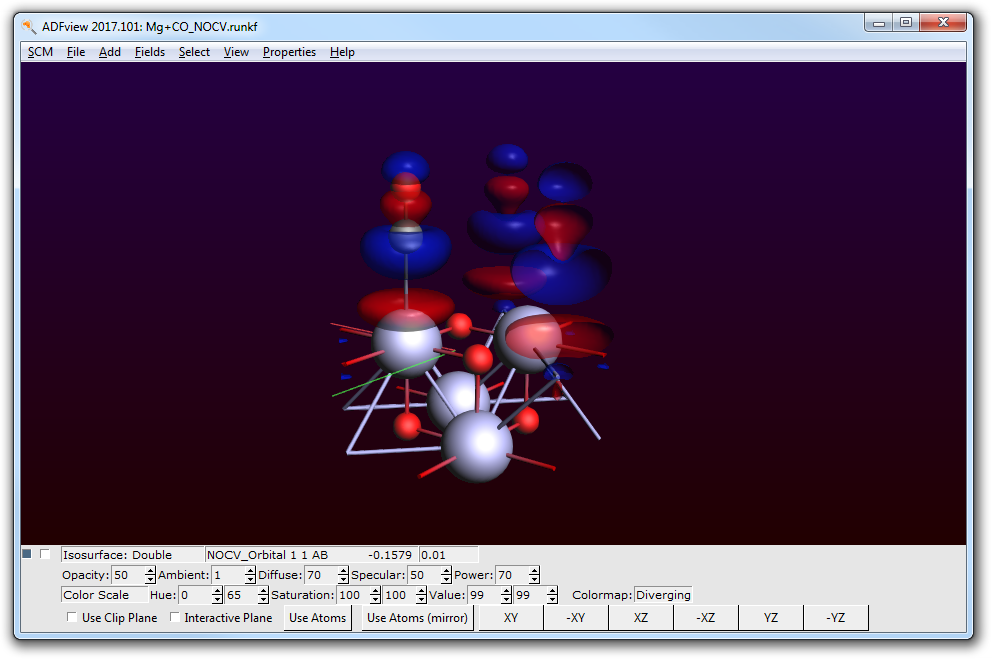Click the second Hue spinner arrows next to 65

pos(263,594)
